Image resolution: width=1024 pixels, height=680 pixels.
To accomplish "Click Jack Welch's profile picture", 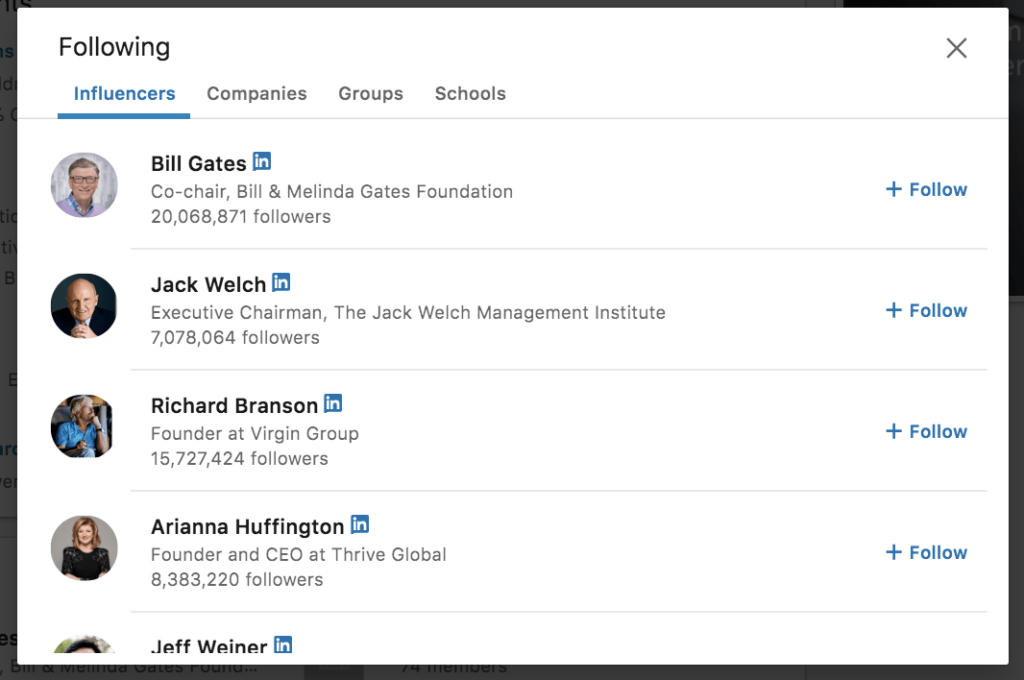I will point(84,305).
